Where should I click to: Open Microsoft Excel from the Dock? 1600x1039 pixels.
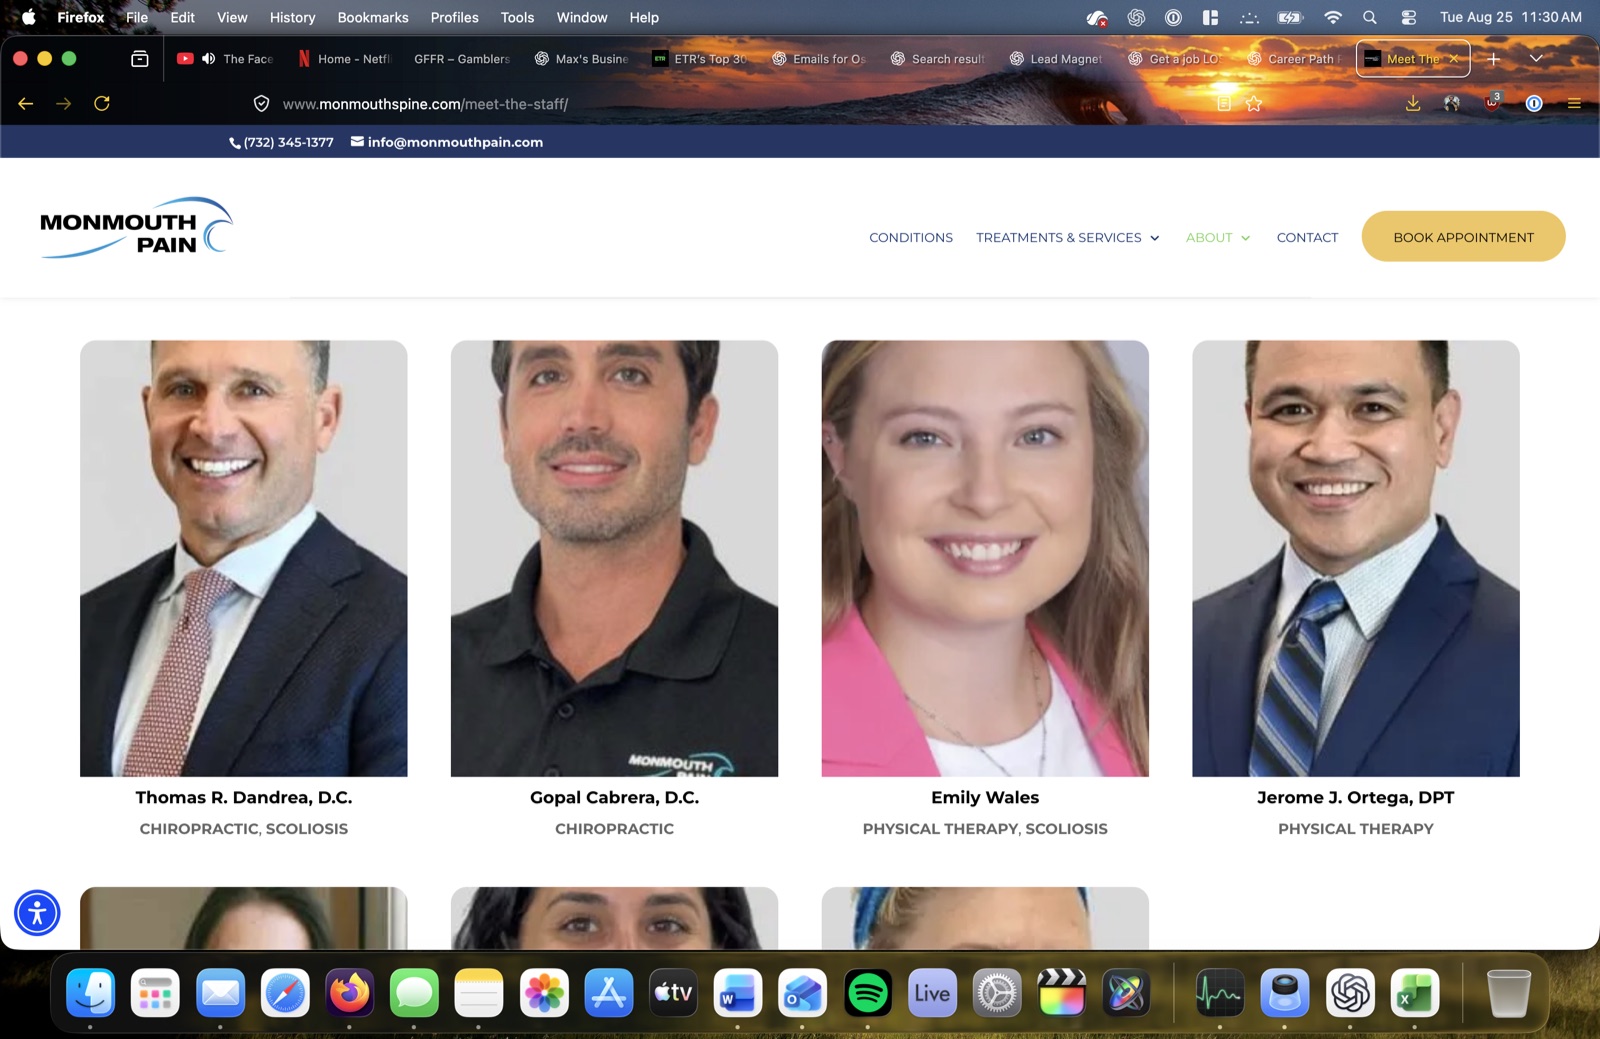click(x=1414, y=993)
